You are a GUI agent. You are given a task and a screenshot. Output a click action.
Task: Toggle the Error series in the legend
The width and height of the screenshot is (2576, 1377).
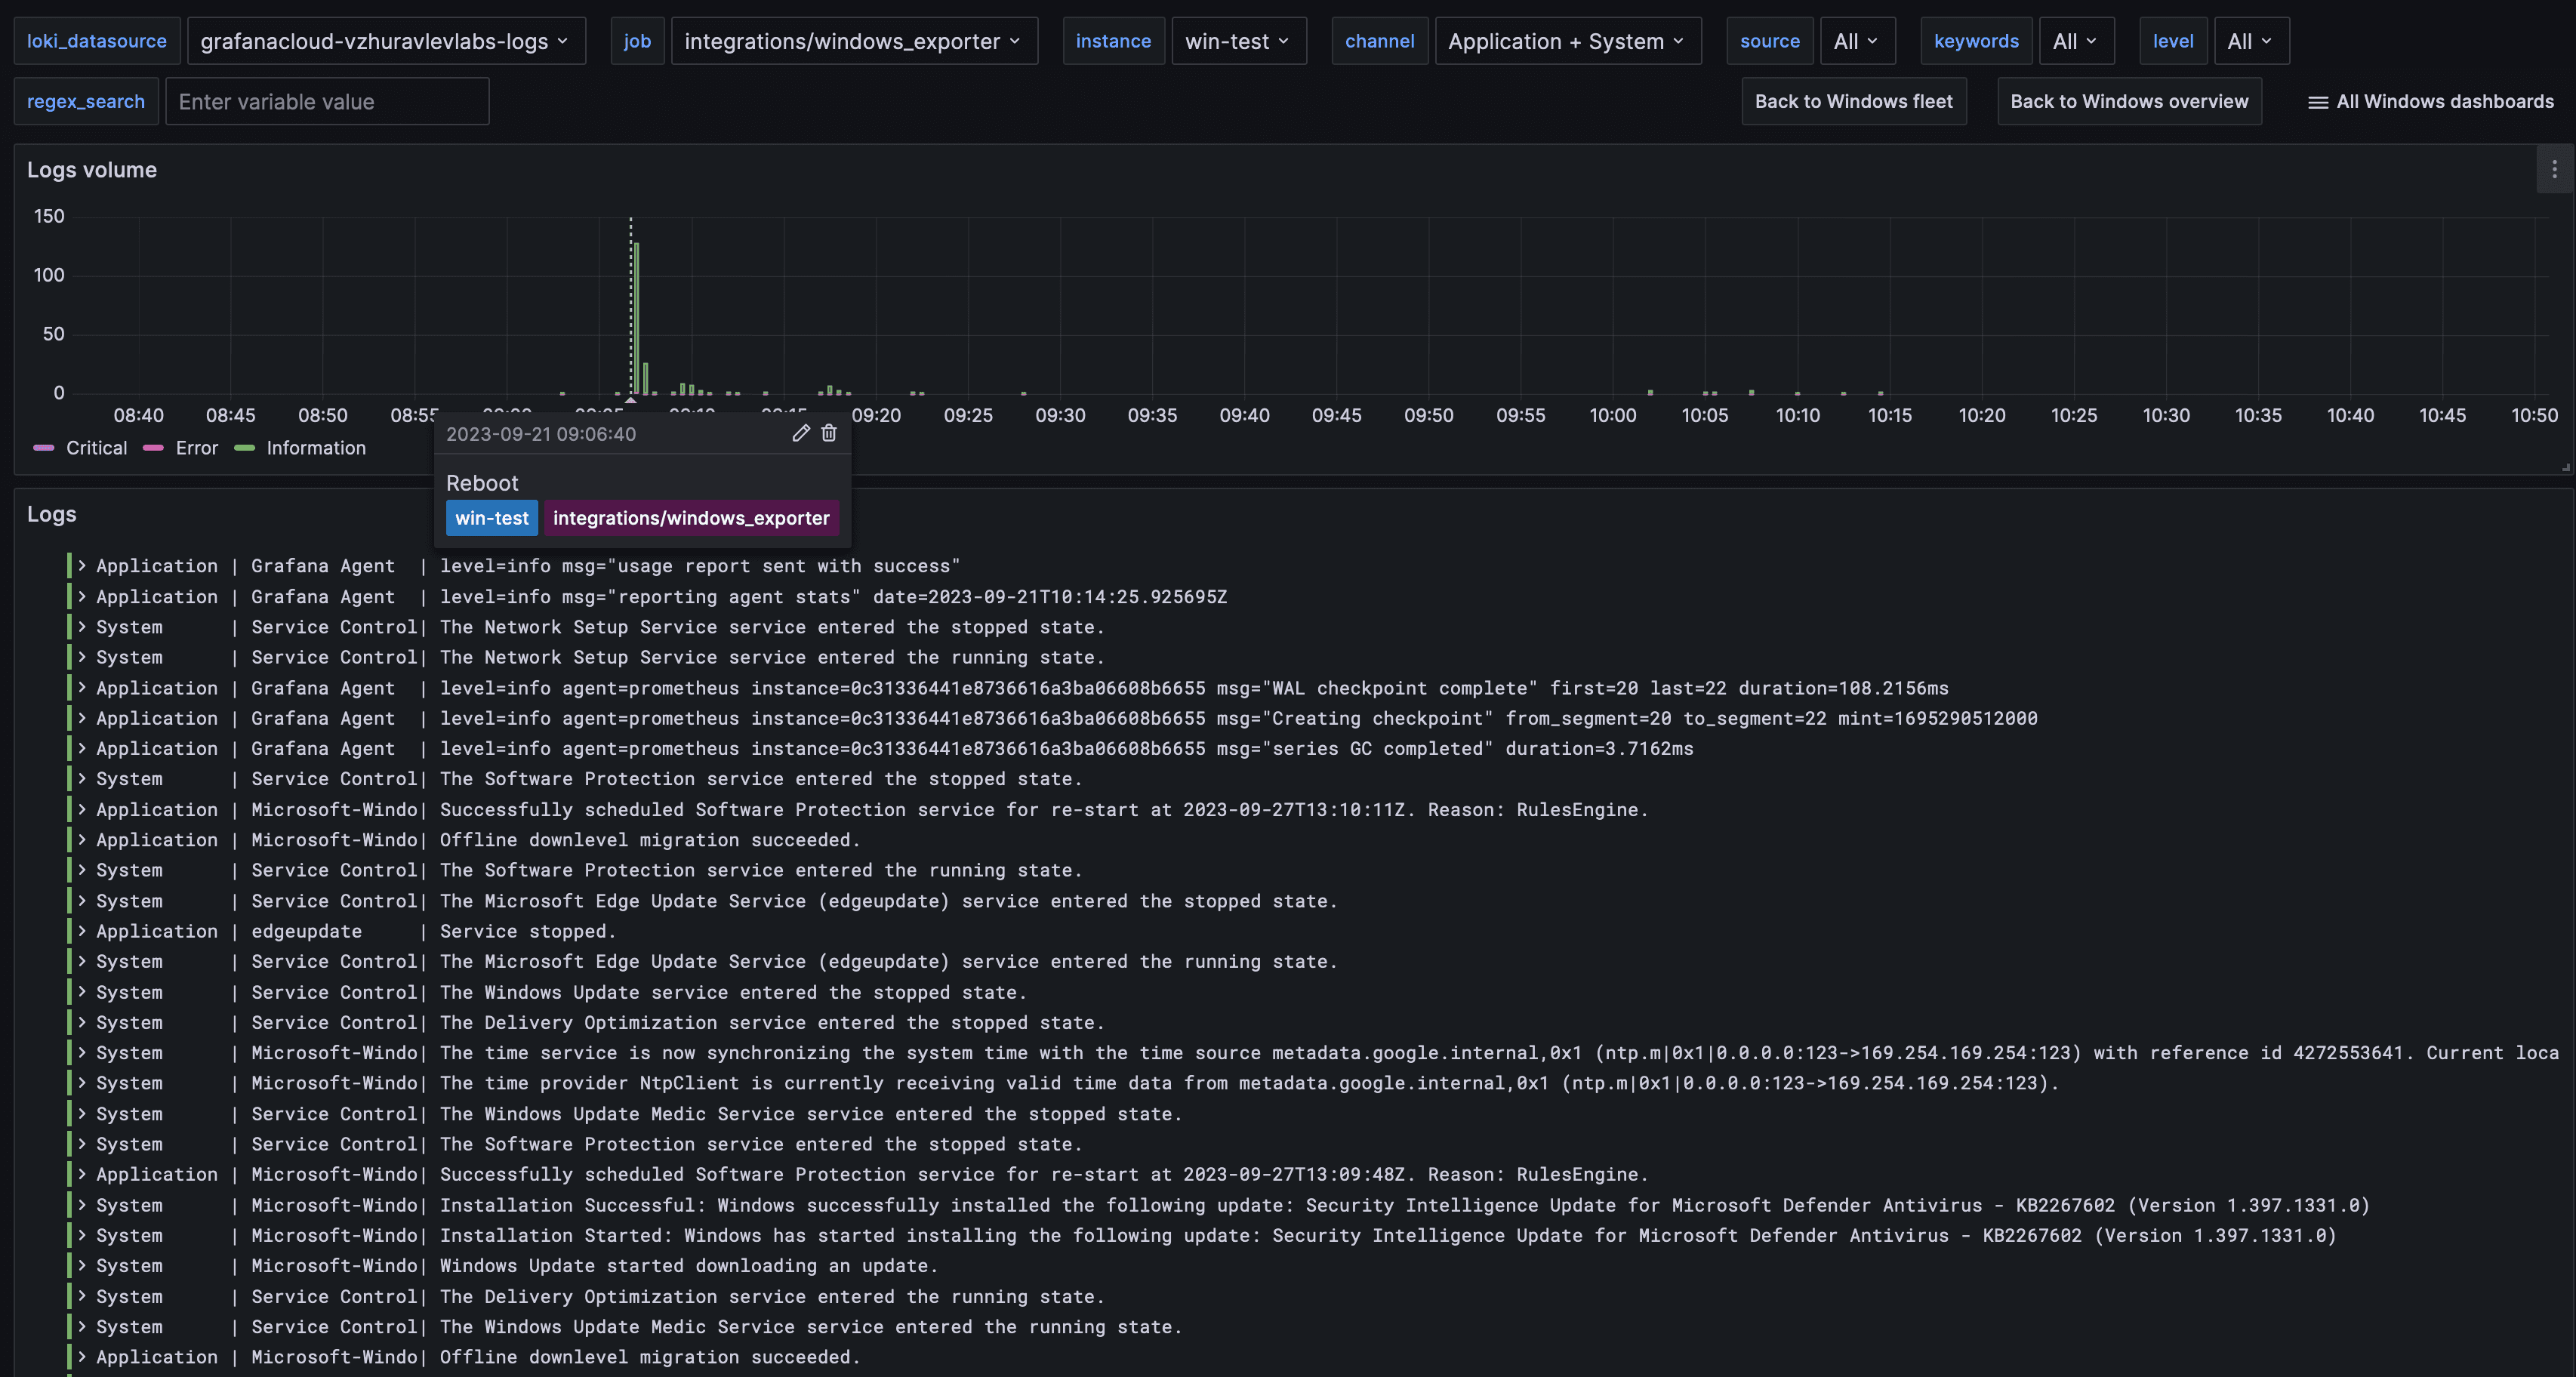pos(197,448)
